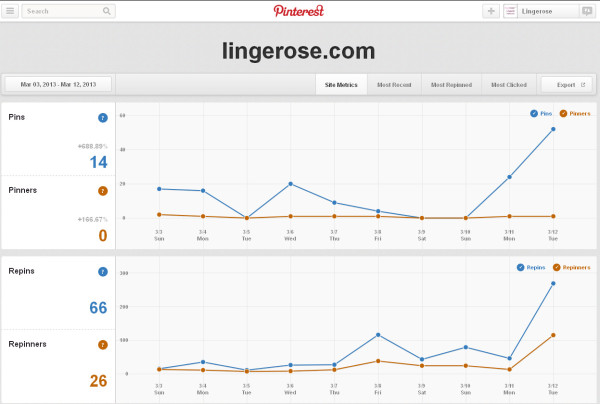The width and height of the screenshot is (600, 404).
Task: Click the Pins data point for 3/3 Sun
Action: pyautogui.click(x=159, y=189)
